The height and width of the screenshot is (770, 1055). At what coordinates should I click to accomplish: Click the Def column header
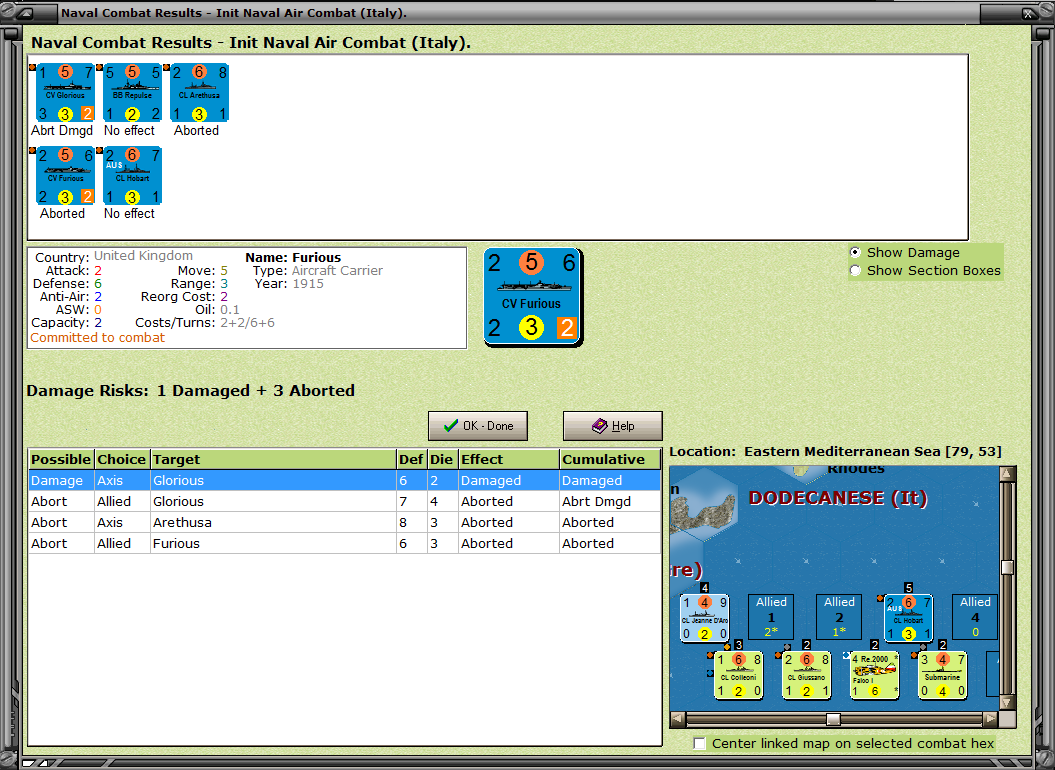coord(411,459)
